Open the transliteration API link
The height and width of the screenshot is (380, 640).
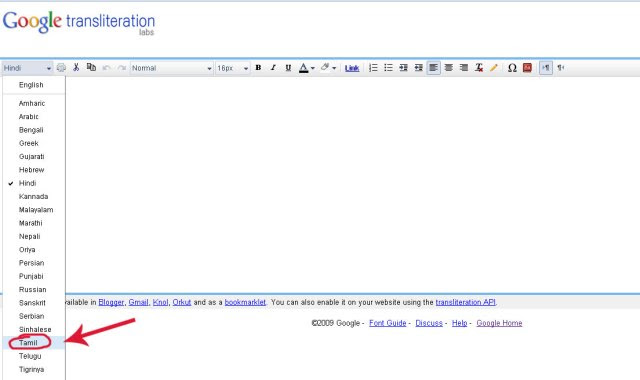click(x=465, y=302)
